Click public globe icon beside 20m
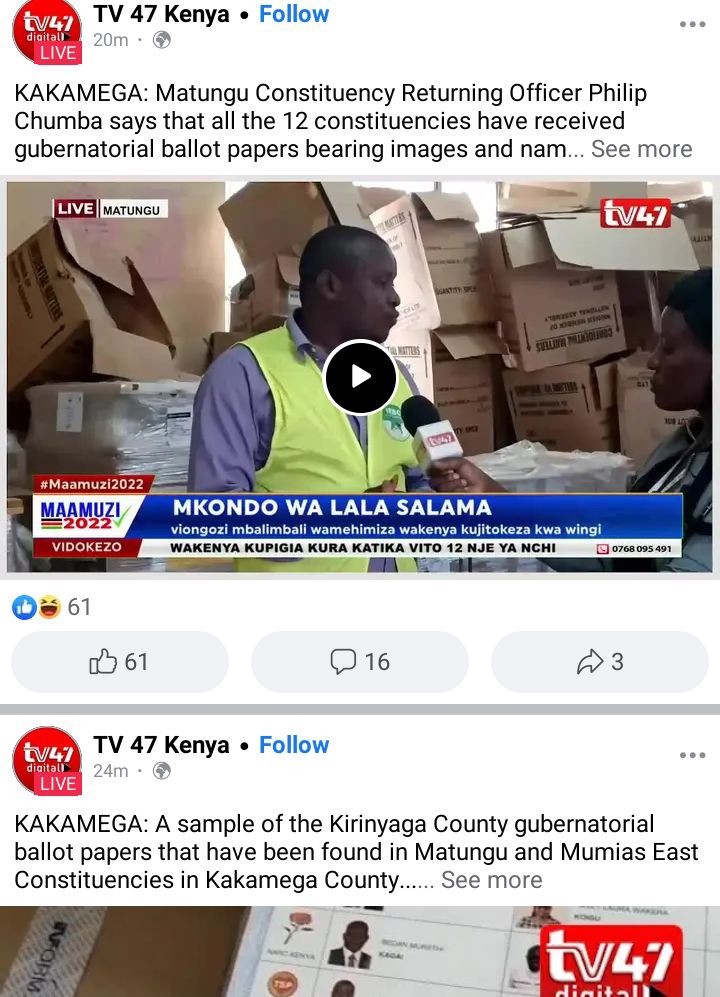 coord(162,40)
